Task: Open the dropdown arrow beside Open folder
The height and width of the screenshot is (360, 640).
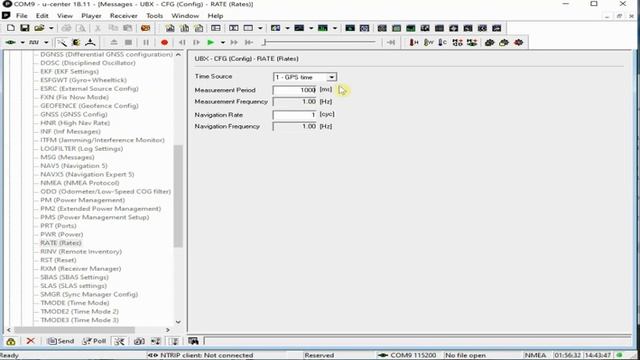Action: point(51,28)
